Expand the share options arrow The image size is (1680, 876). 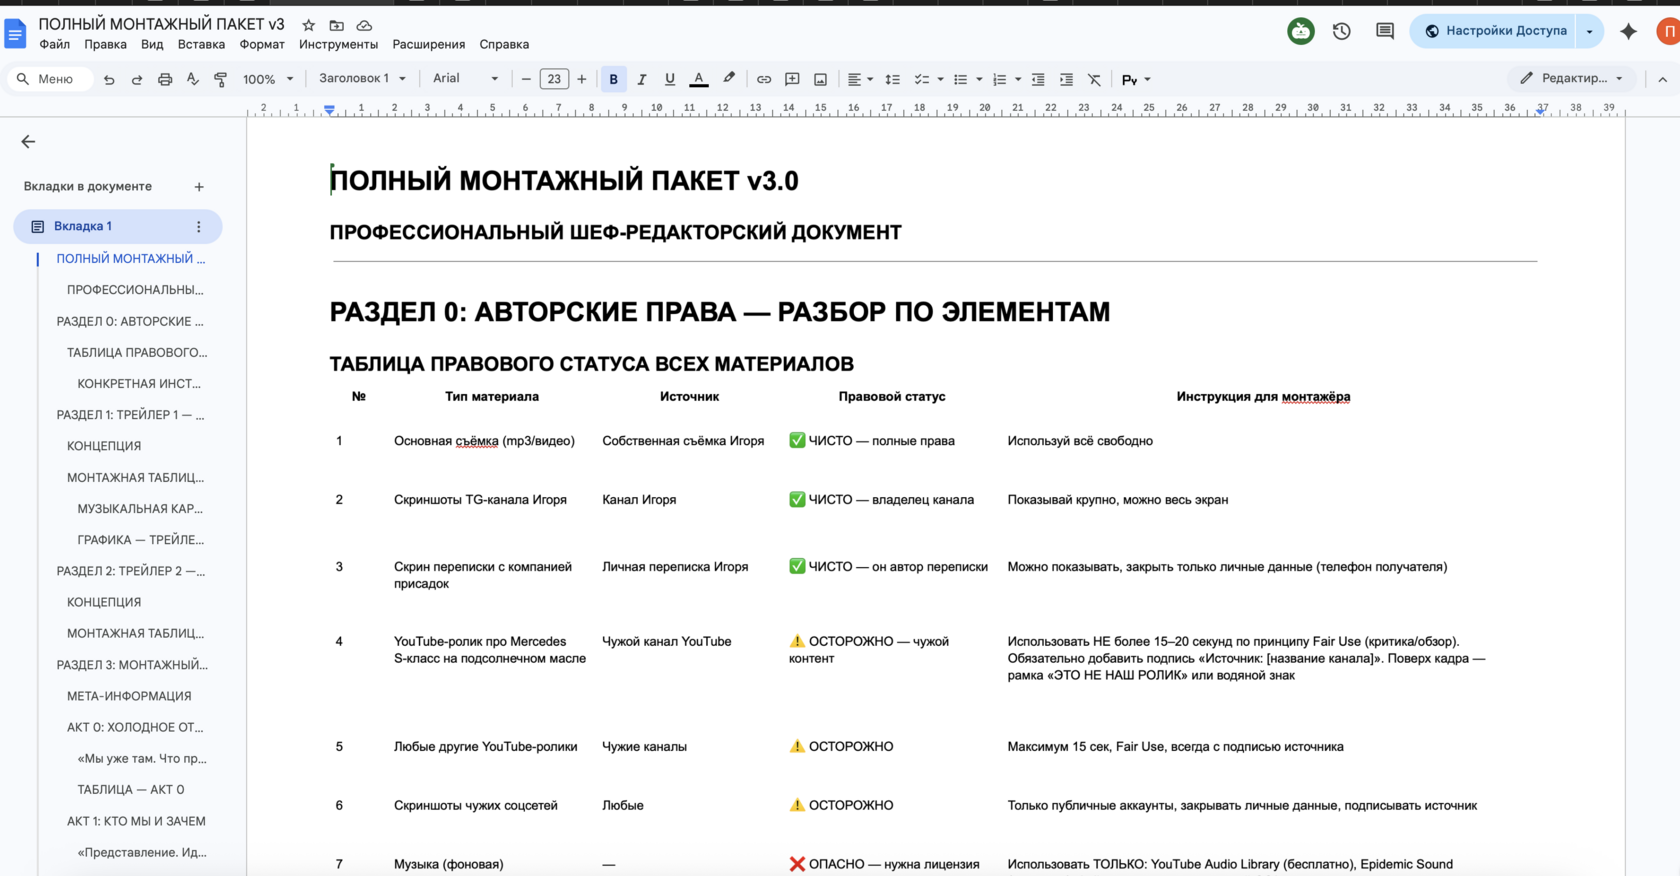pos(1589,31)
